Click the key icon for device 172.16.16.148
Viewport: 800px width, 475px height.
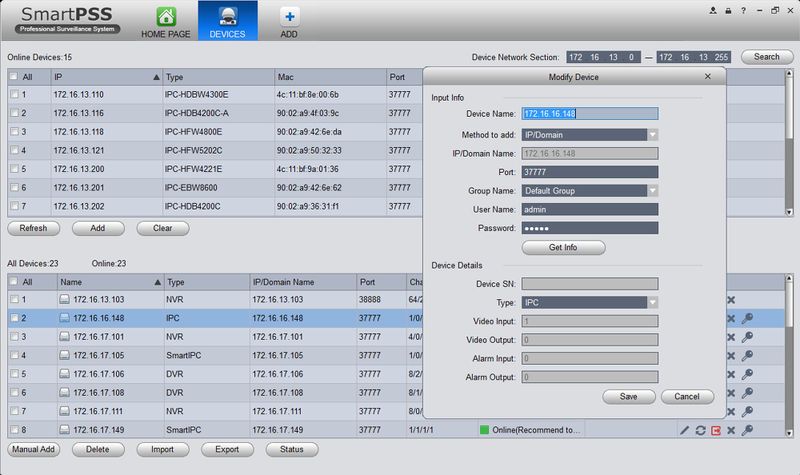pyautogui.click(x=747, y=318)
